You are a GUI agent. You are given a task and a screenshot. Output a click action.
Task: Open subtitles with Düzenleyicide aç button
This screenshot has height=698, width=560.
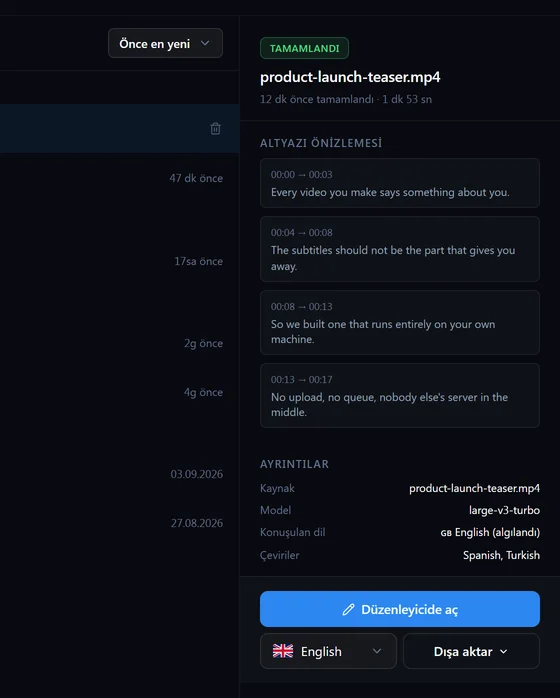(400, 609)
